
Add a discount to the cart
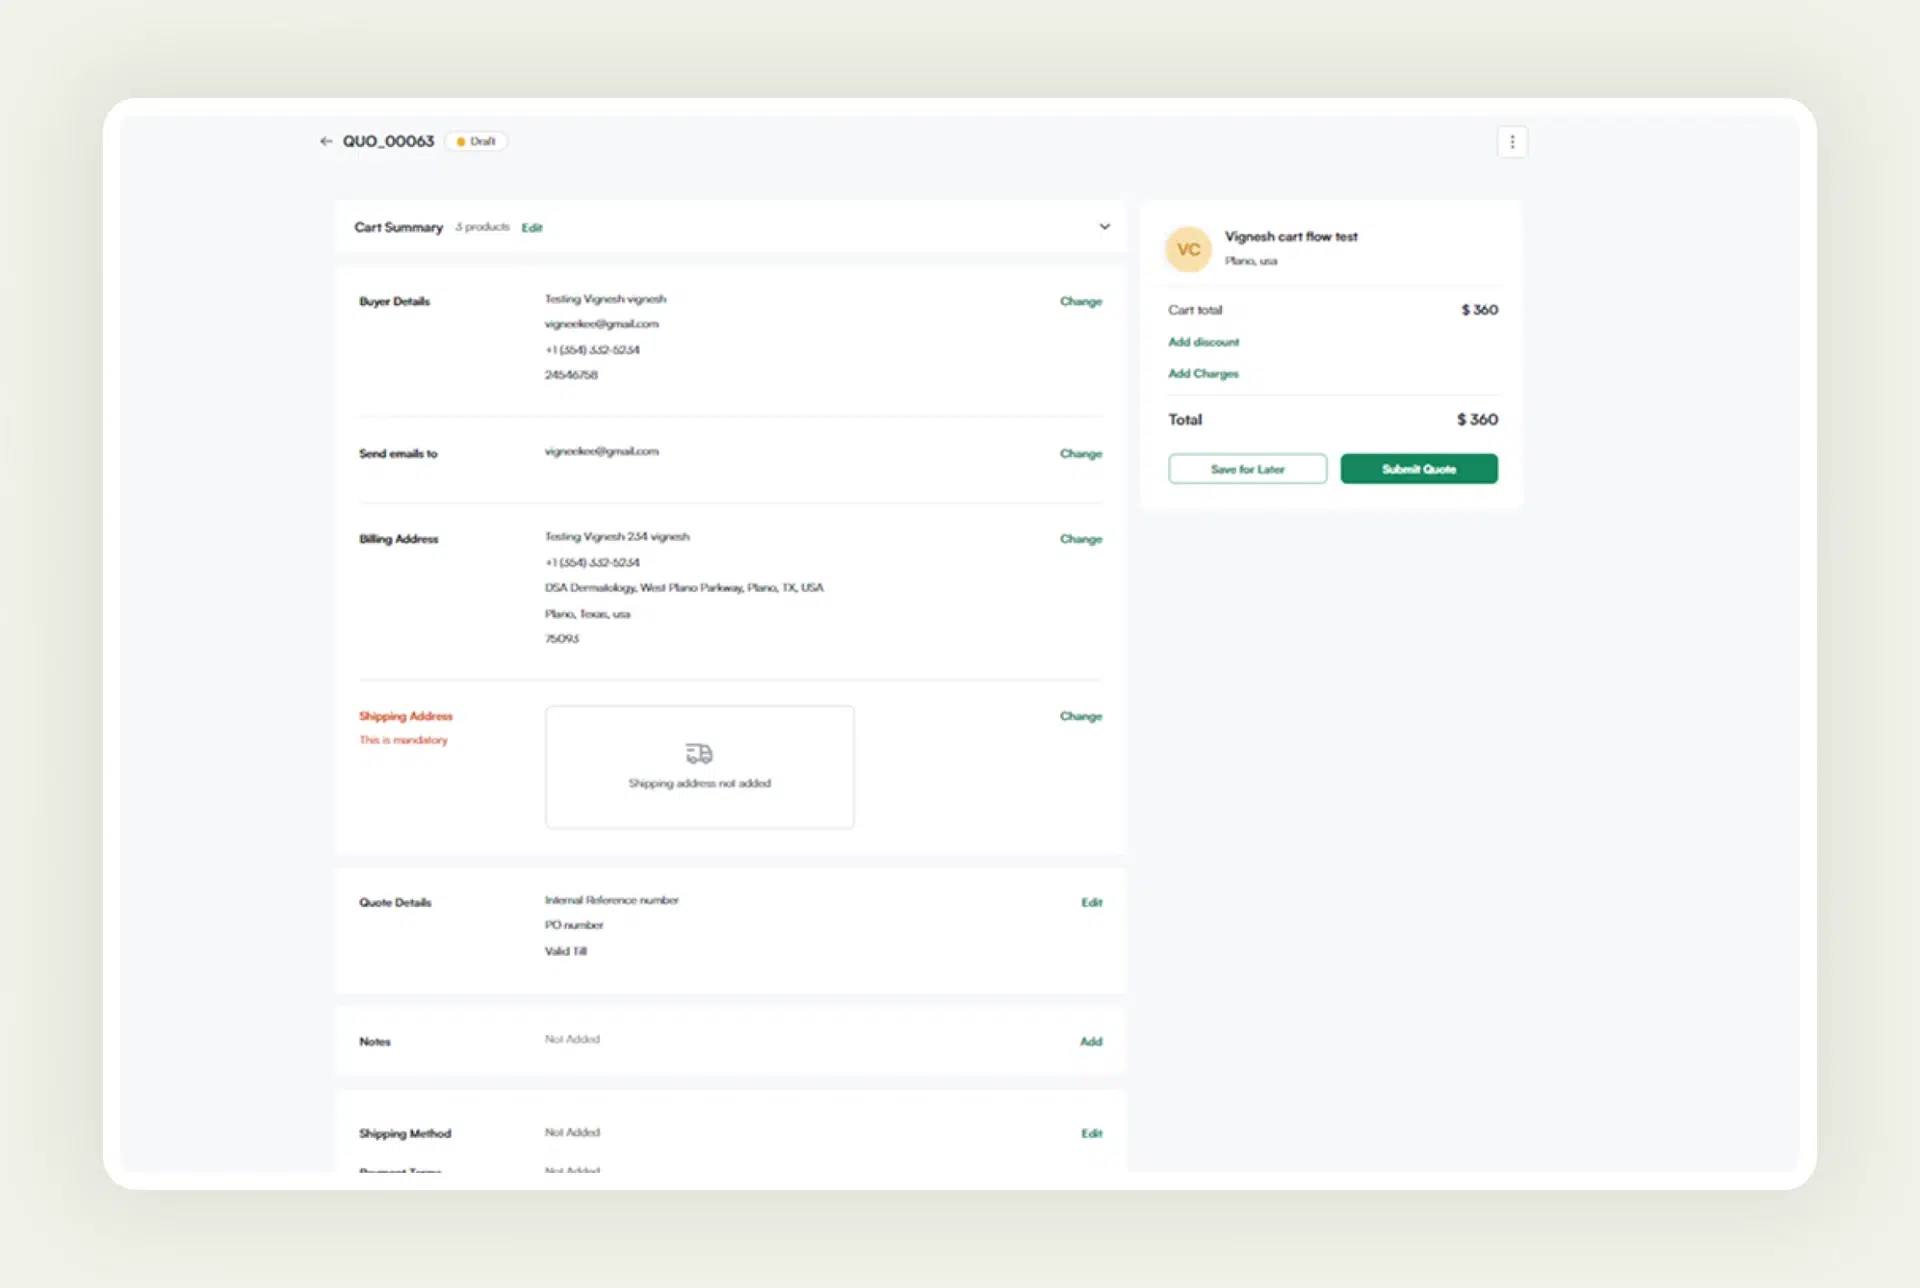(x=1203, y=341)
